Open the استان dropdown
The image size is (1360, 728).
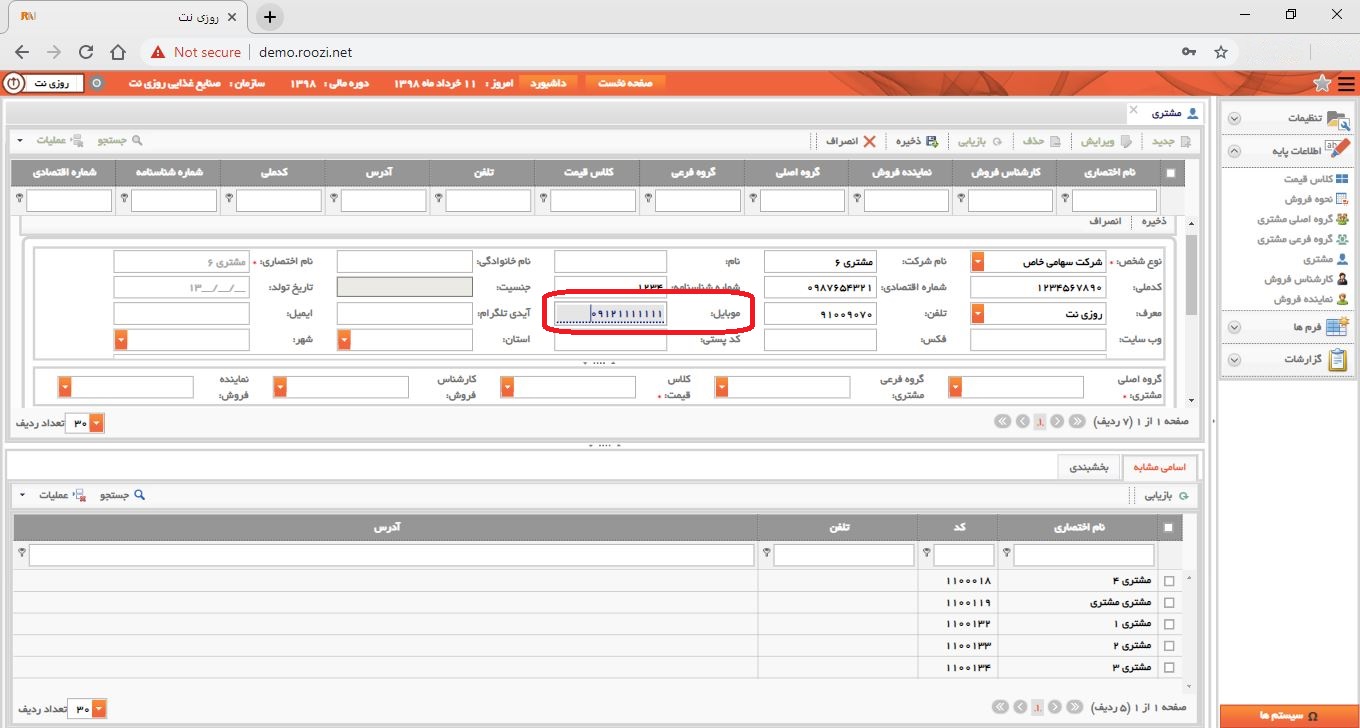(x=344, y=340)
